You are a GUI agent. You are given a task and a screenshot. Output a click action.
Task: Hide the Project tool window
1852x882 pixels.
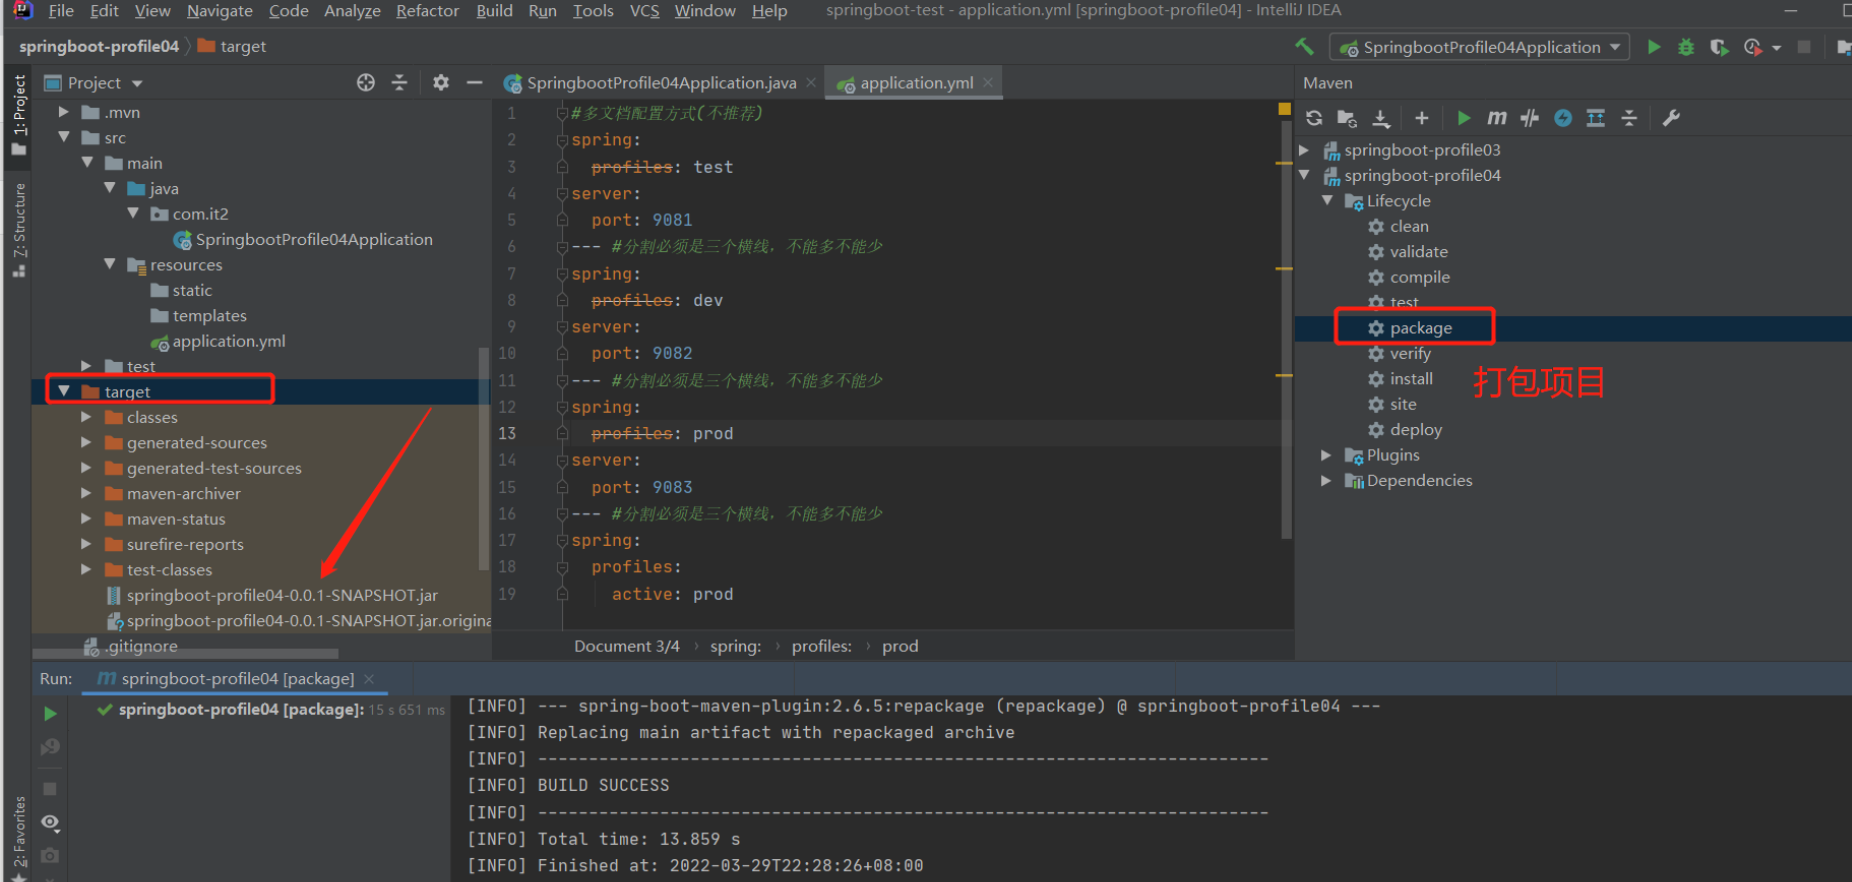click(475, 83)
